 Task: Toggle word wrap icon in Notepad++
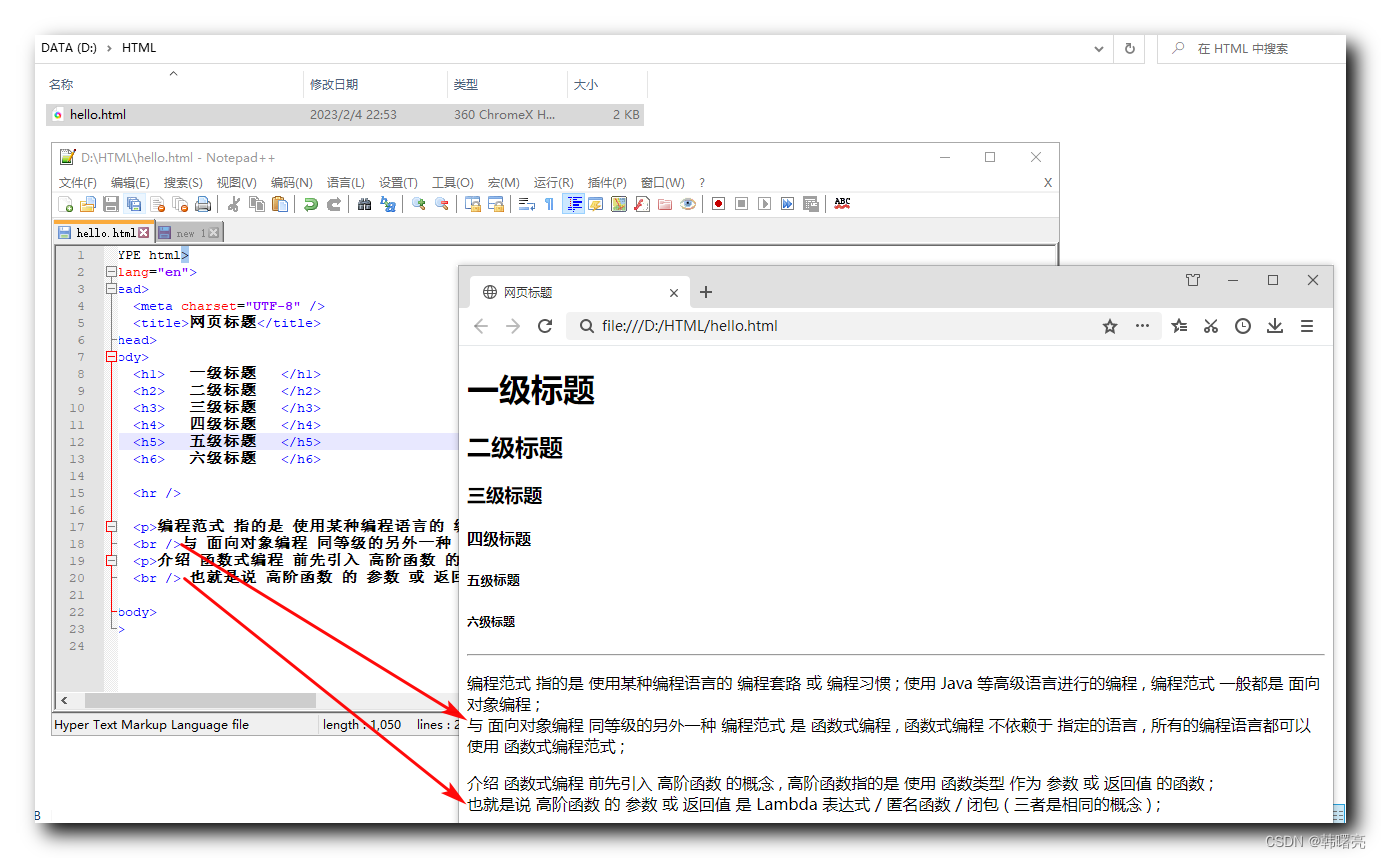527,204
